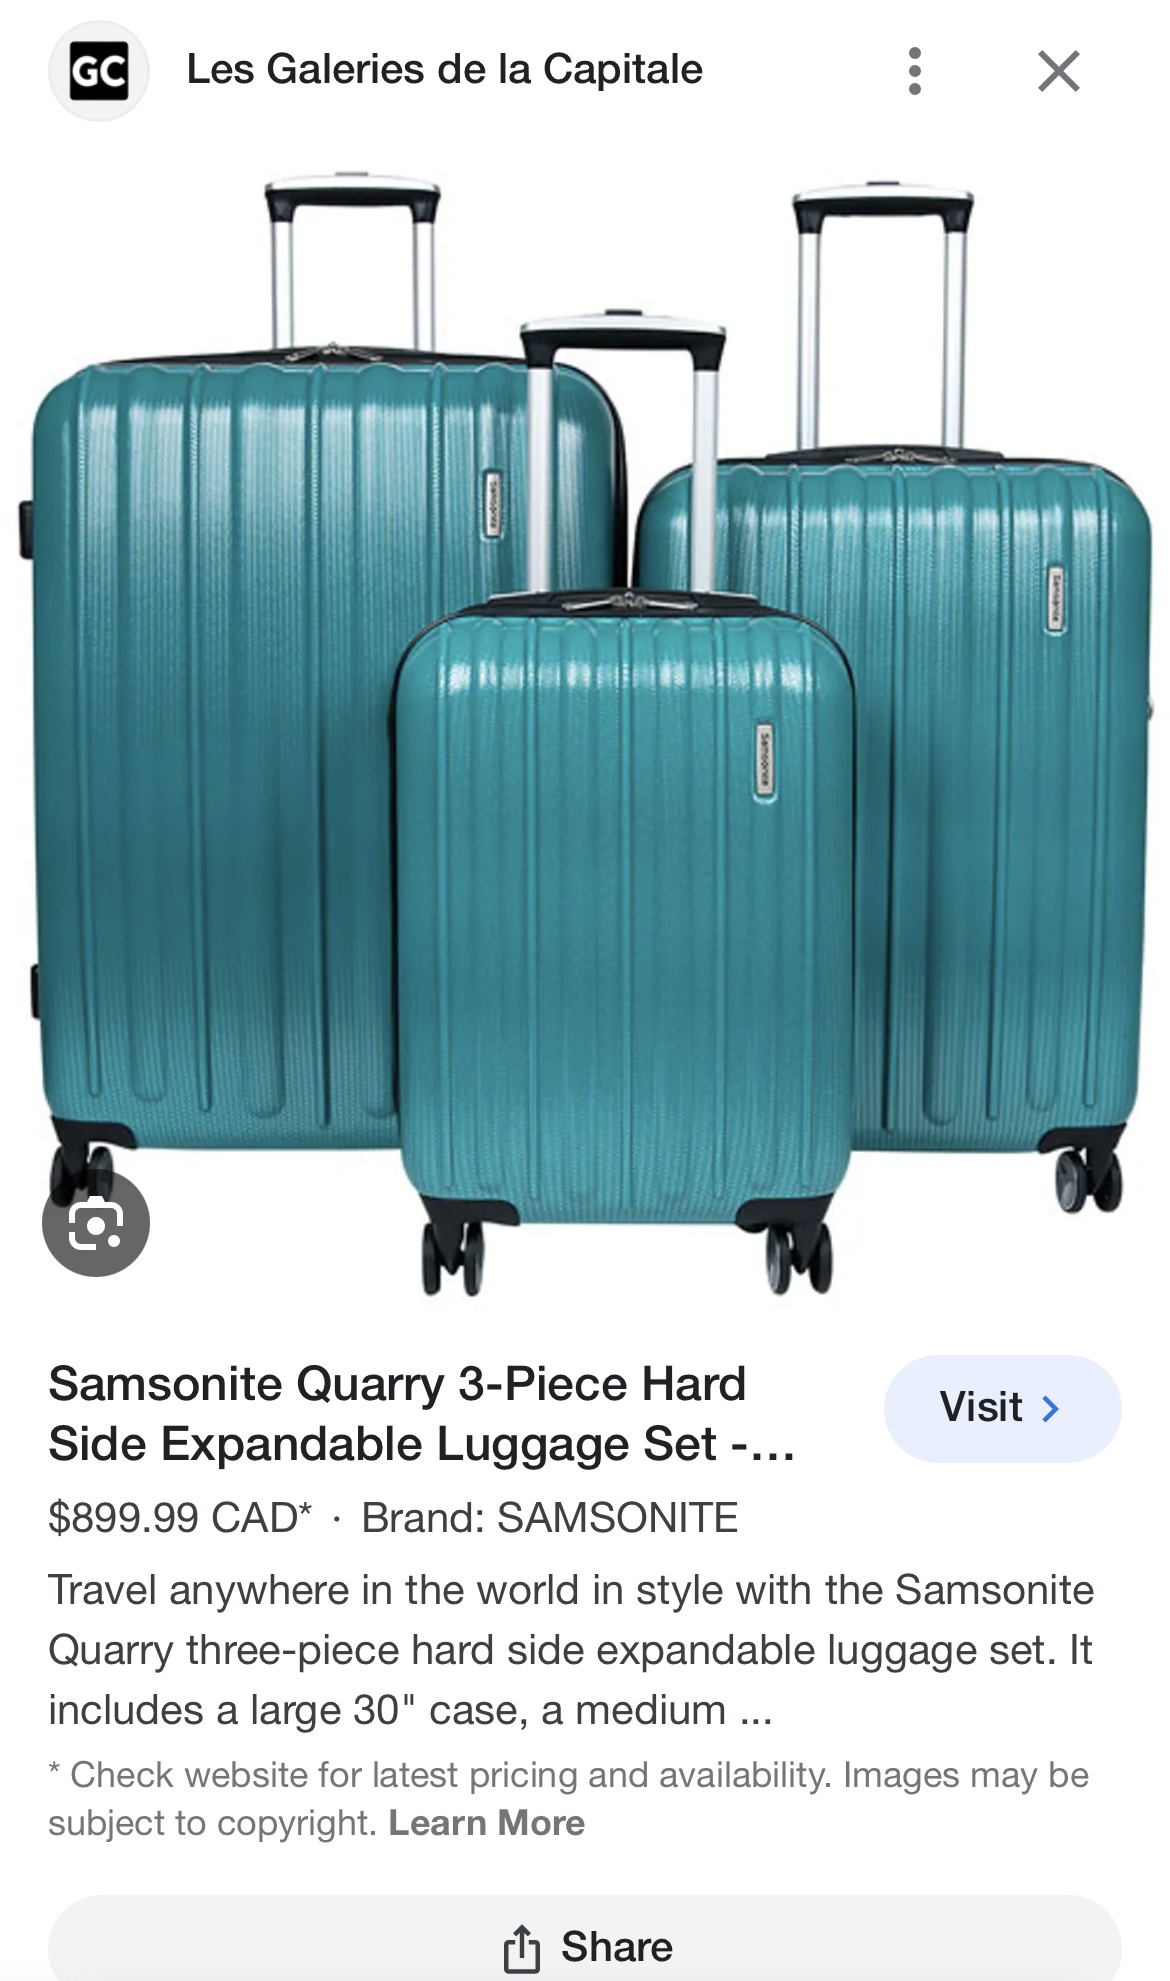Open Les Galeries de la Capitale source title
Image resolution: width=1170 pixels, height=1981 pixels.
[444, 70]
